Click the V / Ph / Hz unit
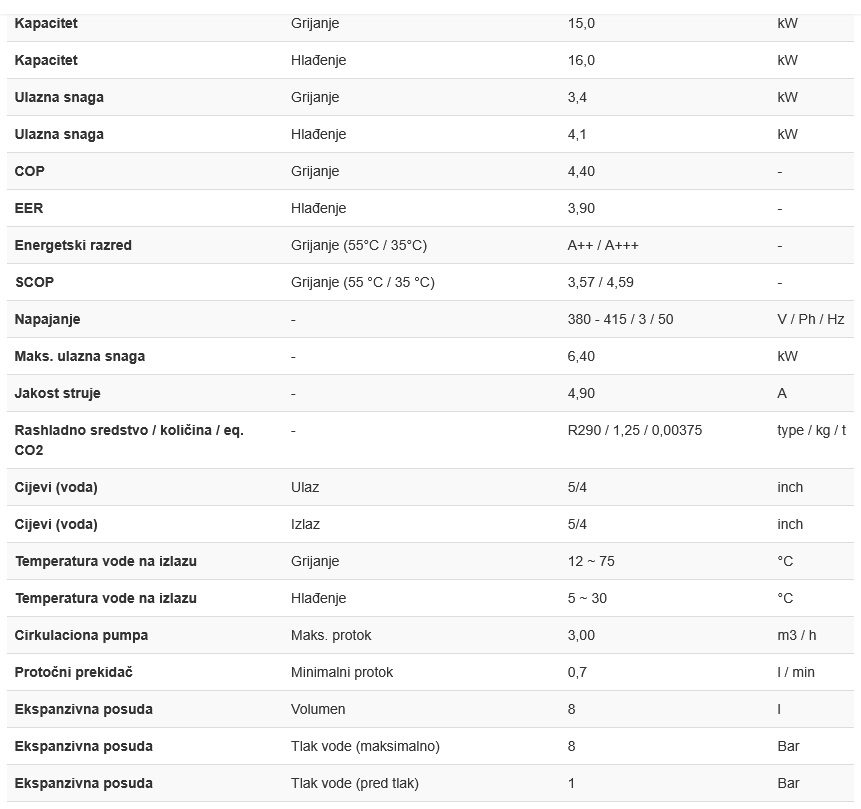The width and height of the screenshot is (861, 809). click(810, 319)
